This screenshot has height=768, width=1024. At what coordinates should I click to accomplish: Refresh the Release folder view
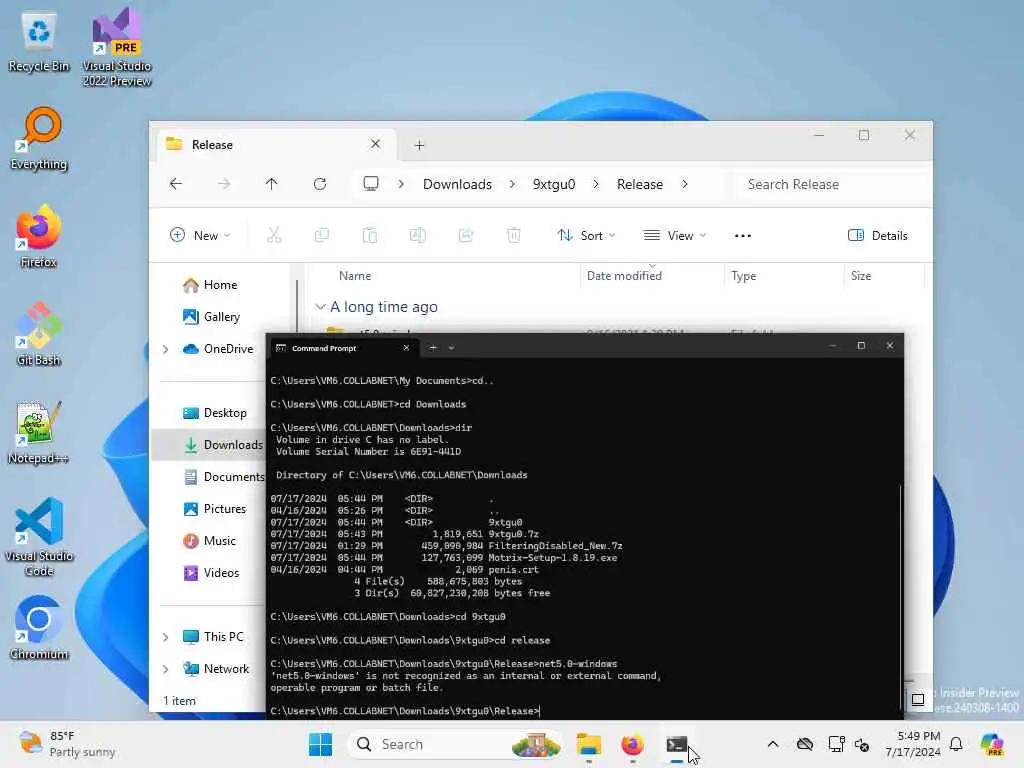(x=319, y=184)
